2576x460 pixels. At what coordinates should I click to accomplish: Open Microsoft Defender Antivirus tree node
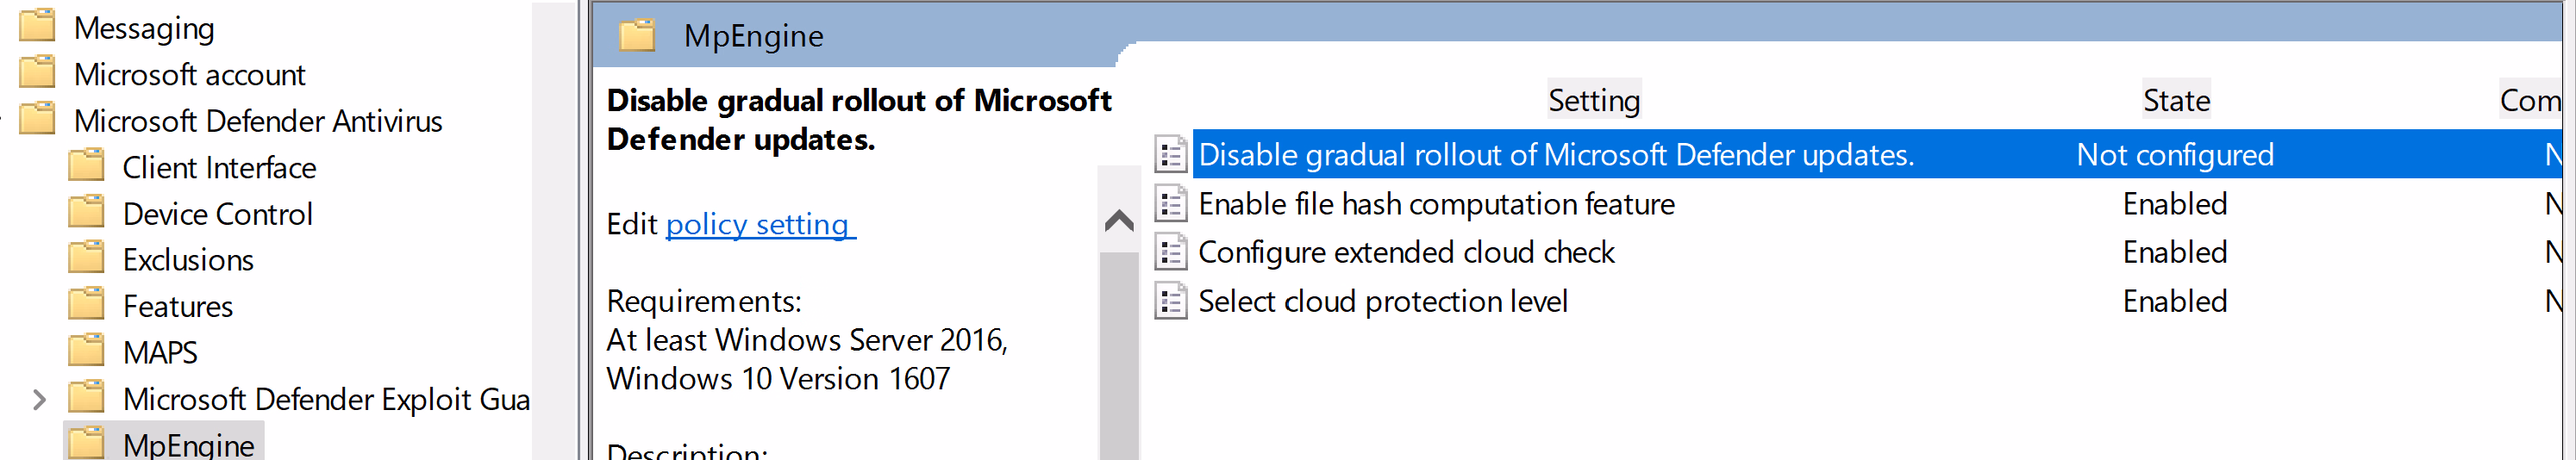[x=257, y=121]
